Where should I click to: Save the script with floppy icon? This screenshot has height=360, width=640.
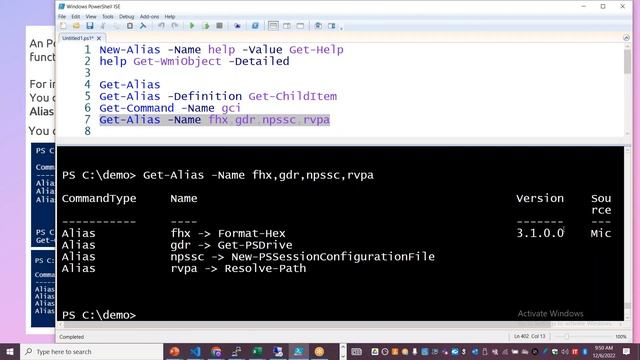coord(90,26)
